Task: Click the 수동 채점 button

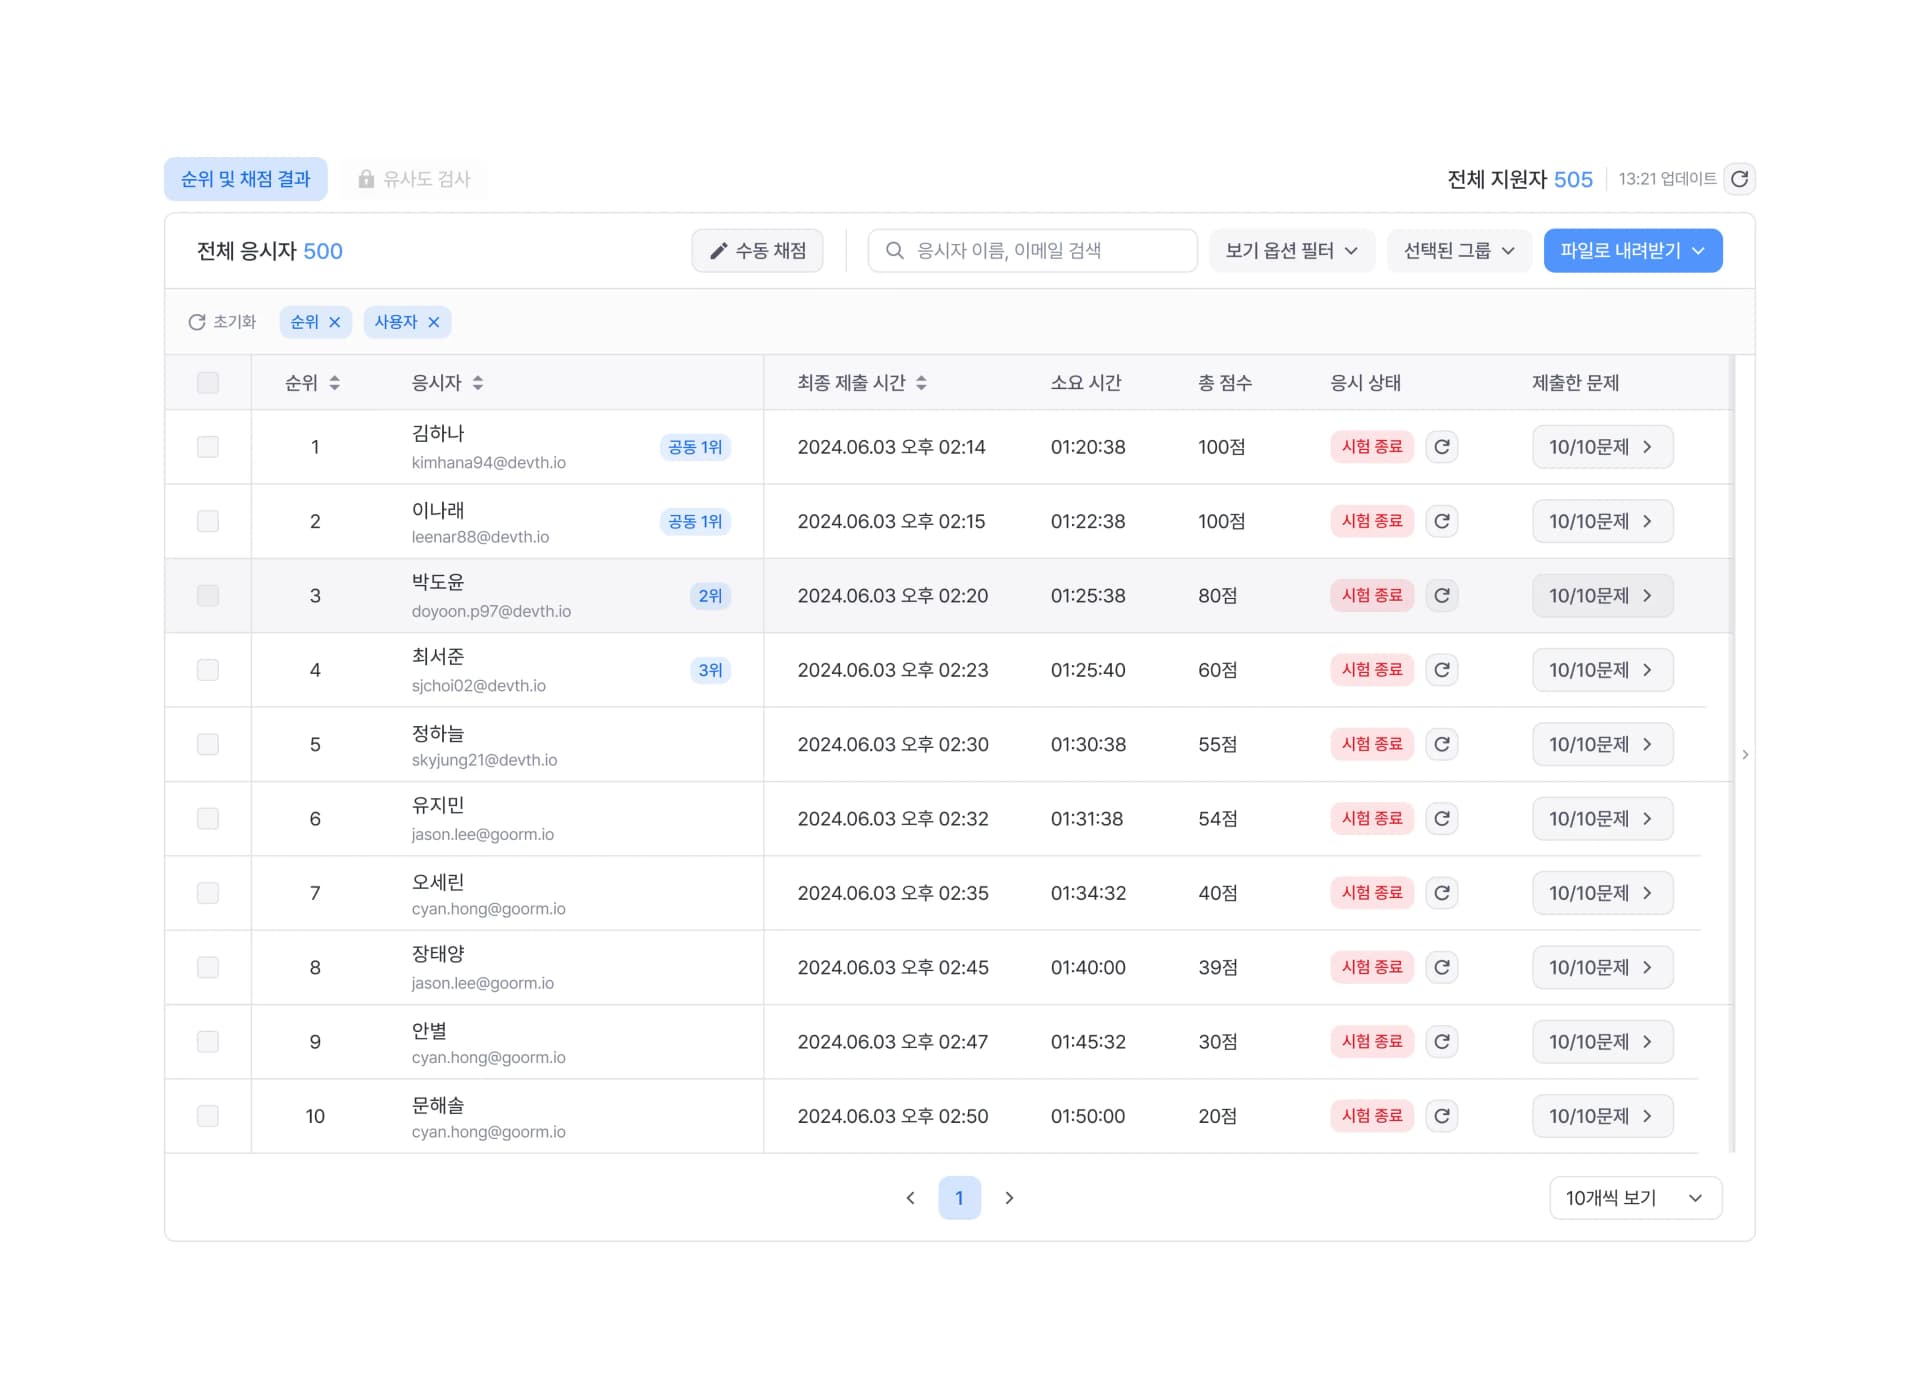Action: (757, 251)
